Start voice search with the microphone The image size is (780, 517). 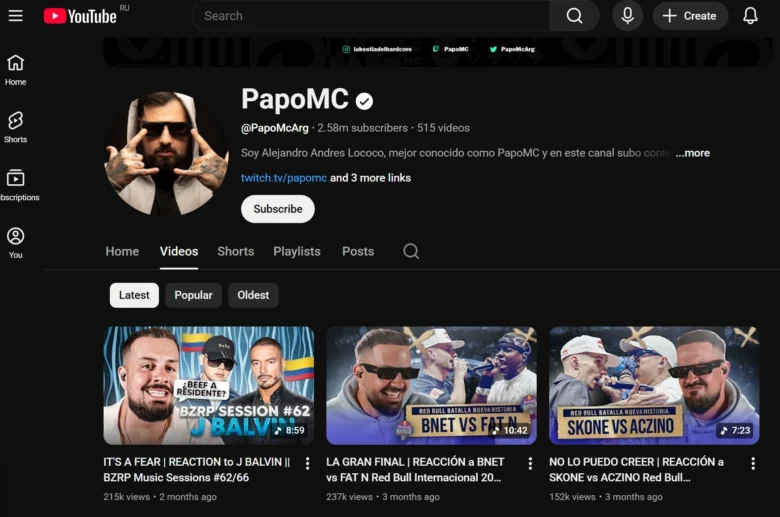627,16
